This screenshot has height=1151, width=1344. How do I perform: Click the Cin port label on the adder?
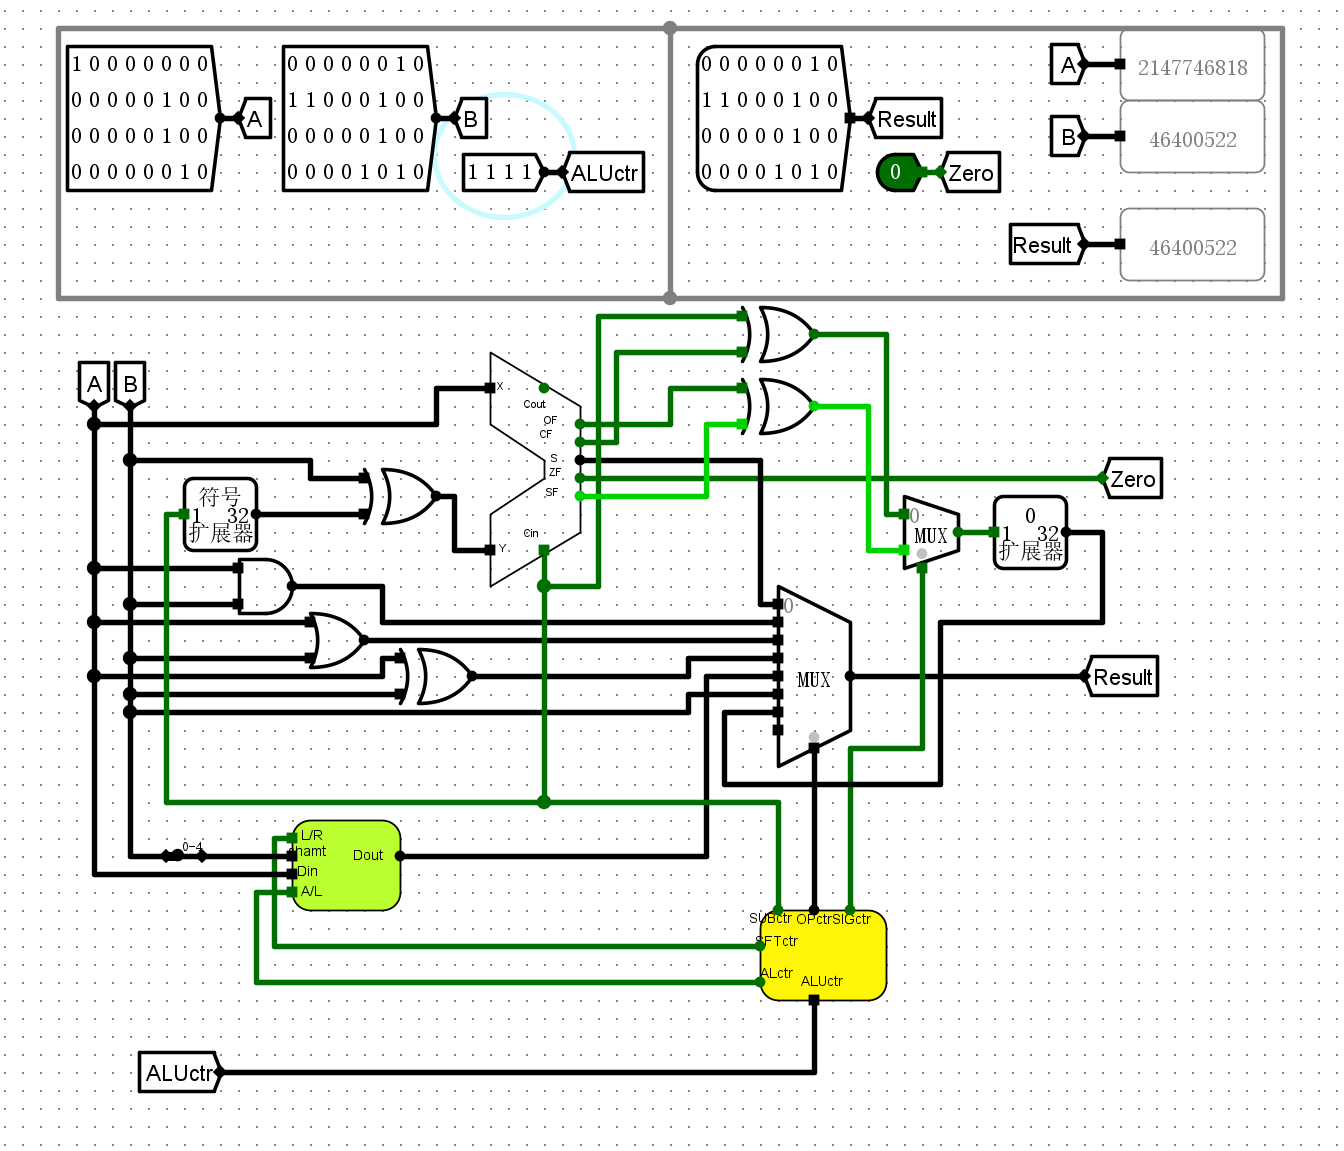(x=531, y=533)
